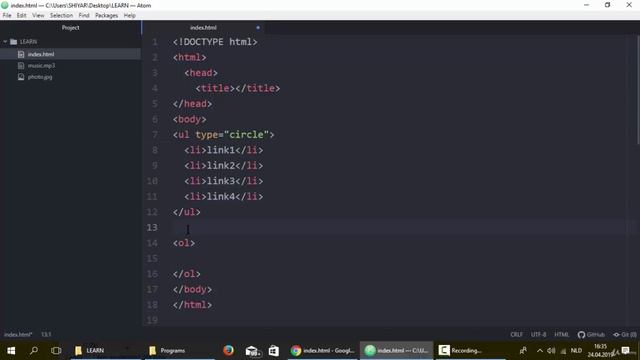Click the 13:1 cursor position indicator

click(x=46, y=335)
